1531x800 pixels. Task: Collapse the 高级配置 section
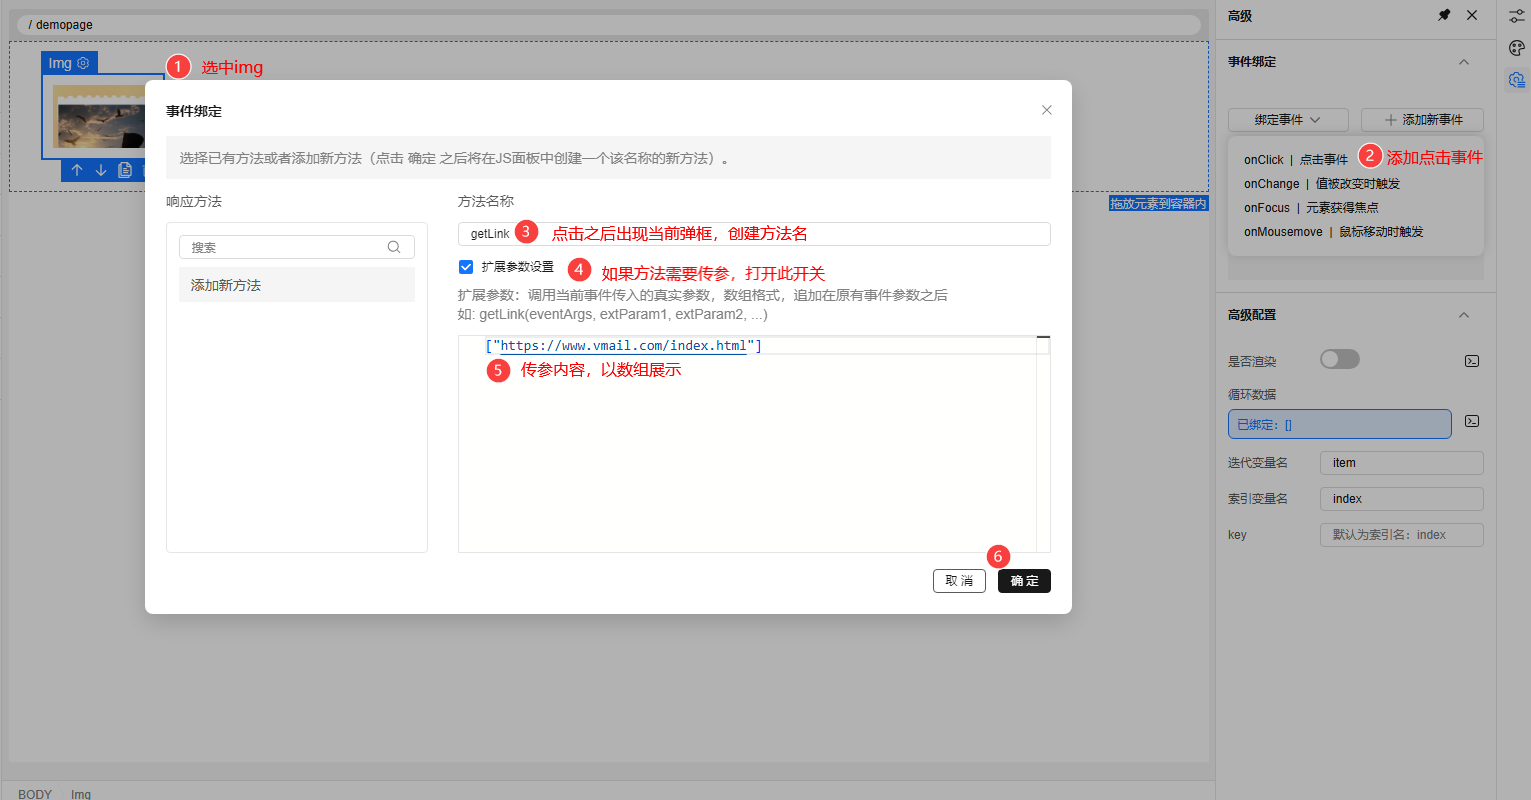[1464, 315]
